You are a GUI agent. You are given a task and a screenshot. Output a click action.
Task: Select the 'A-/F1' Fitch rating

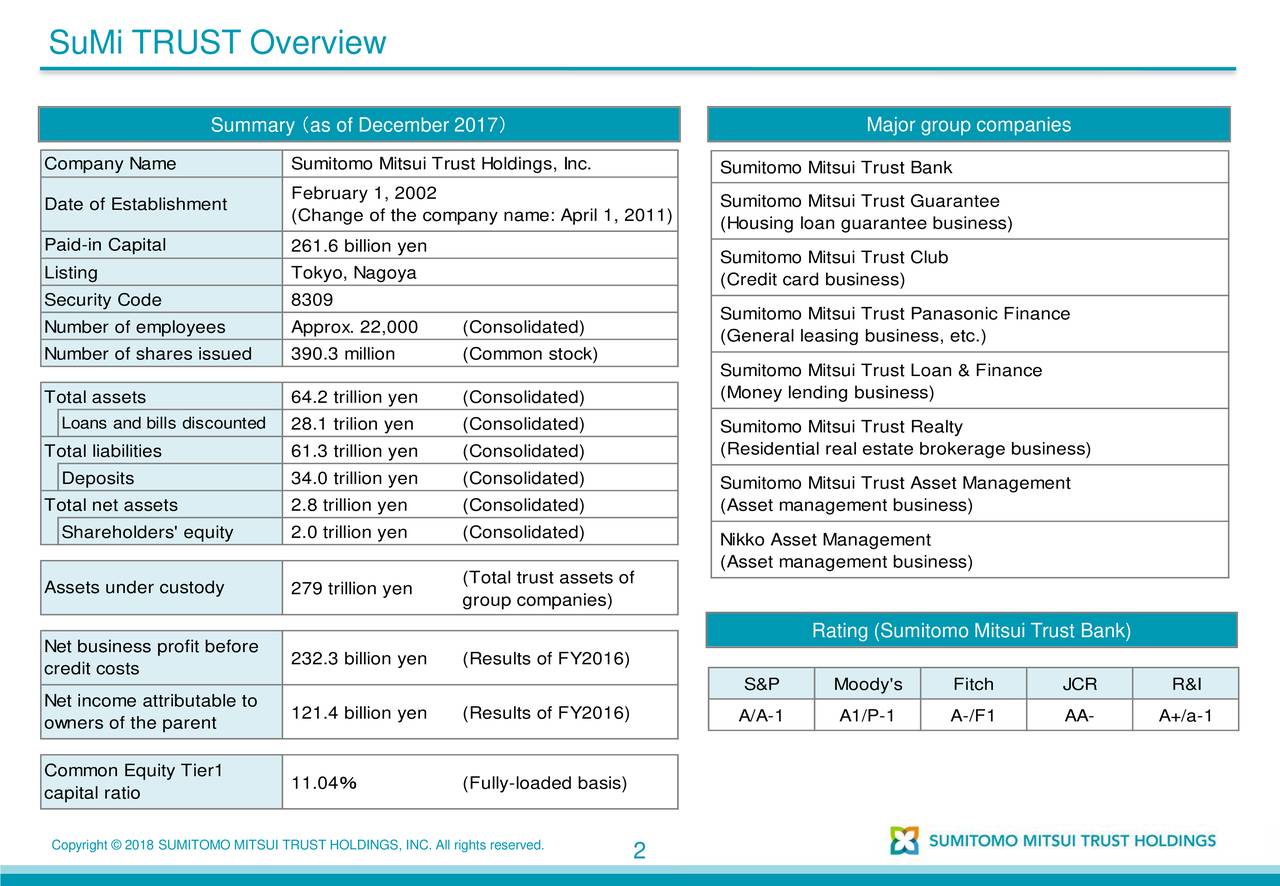[973, 714]
